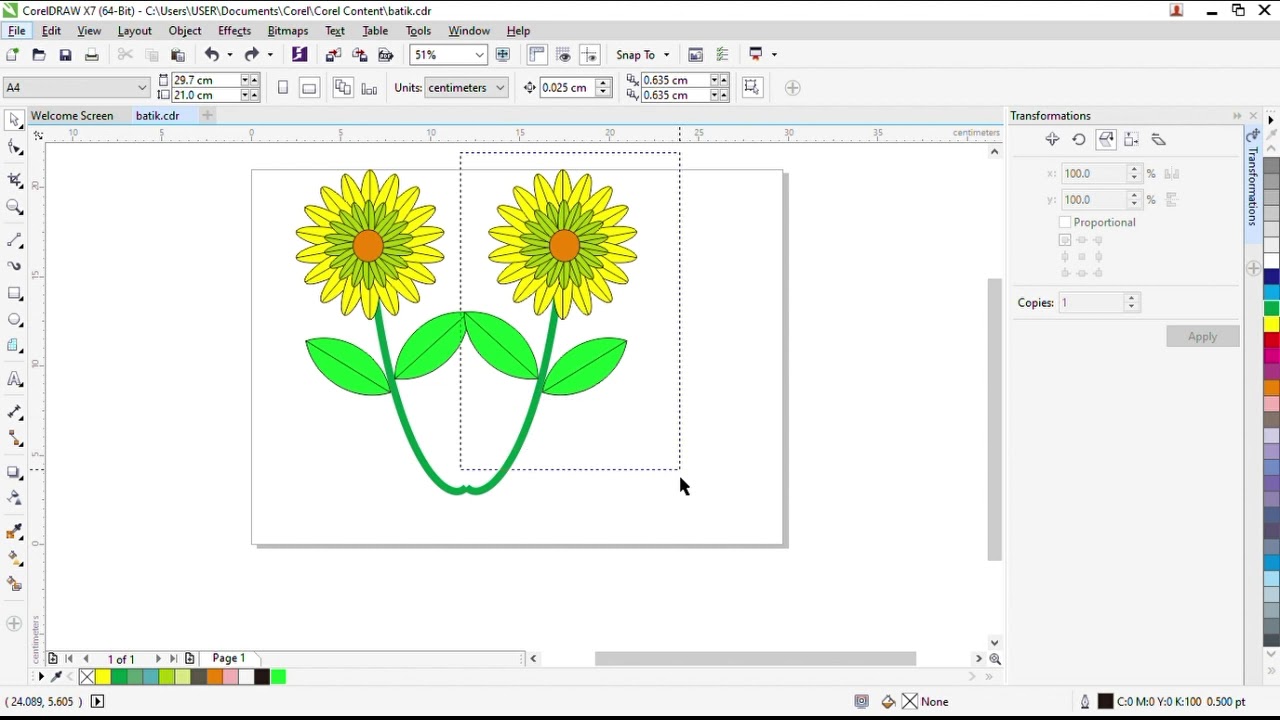Viewport: 1280px width, 720px height.
Task: Set page orientation to portrait
Action: [283, 88]
